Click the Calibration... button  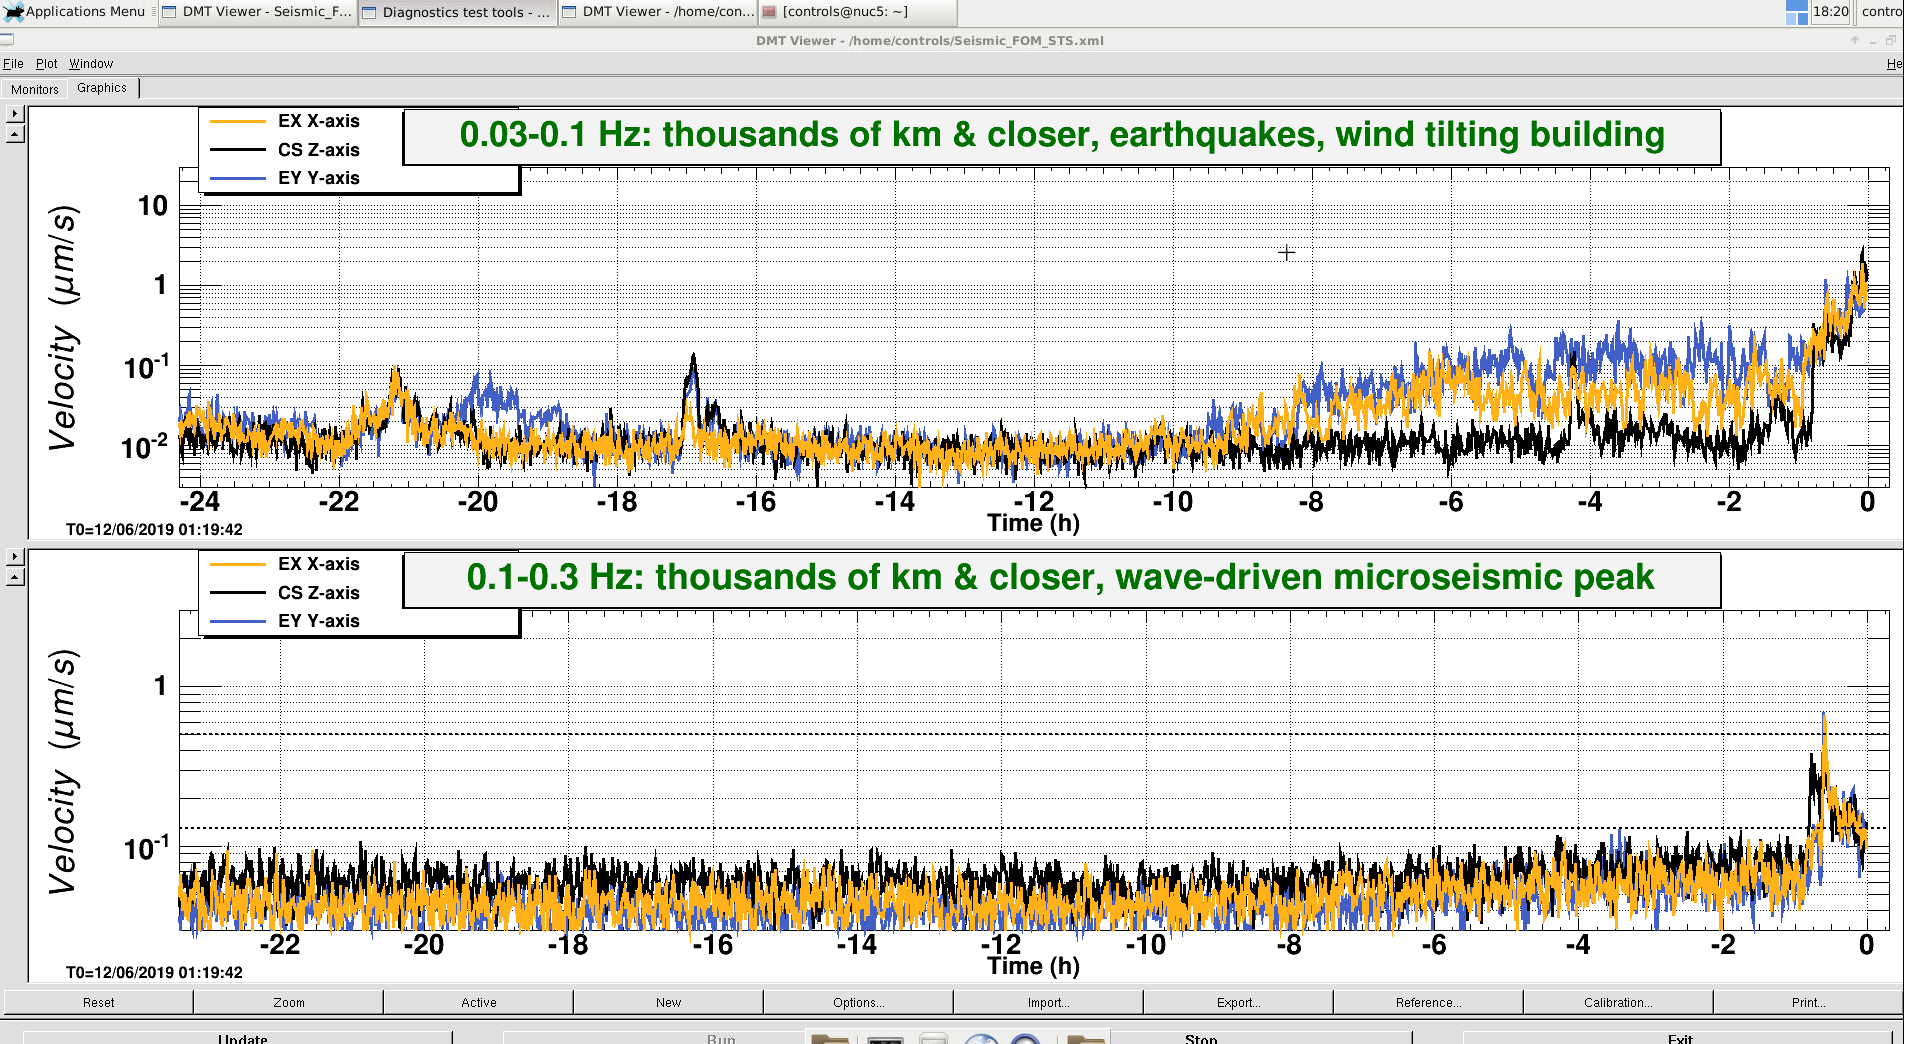point(1618,1002)
